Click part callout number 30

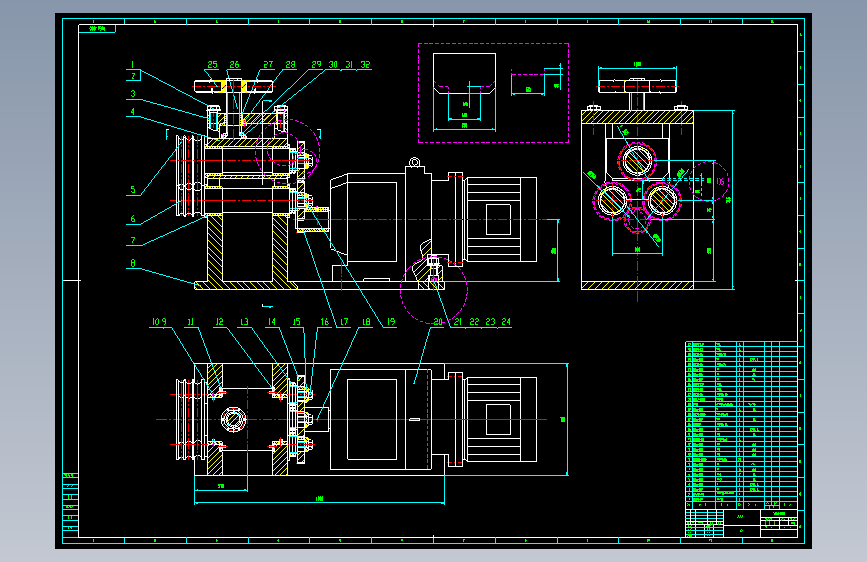coord(333,65)
